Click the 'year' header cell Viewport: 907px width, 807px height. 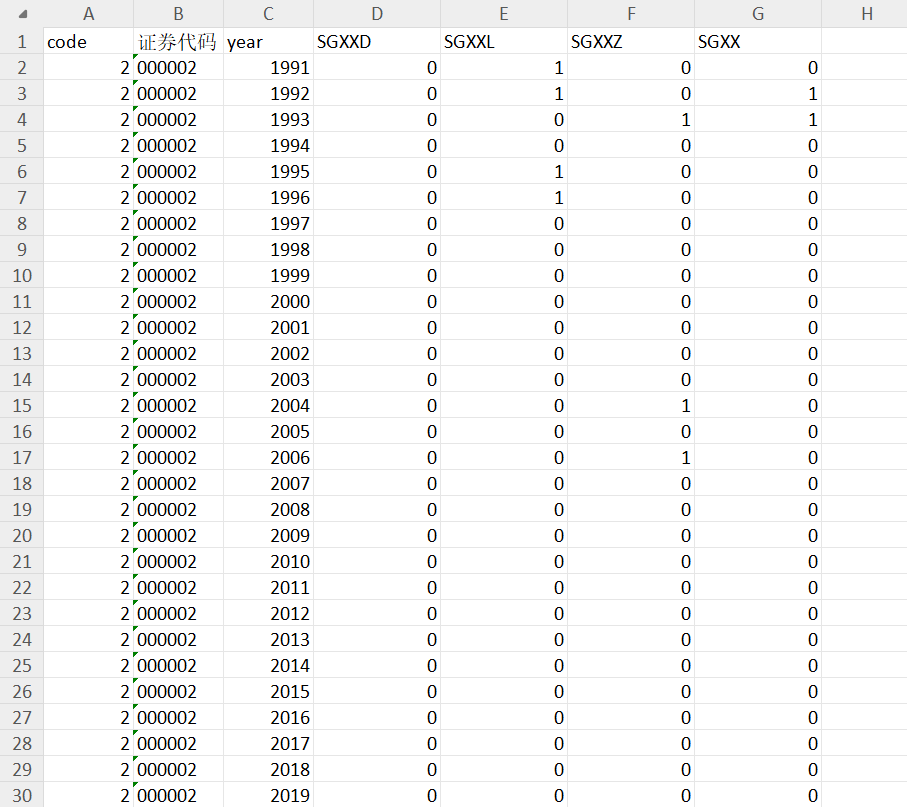(x=268, y=42)
